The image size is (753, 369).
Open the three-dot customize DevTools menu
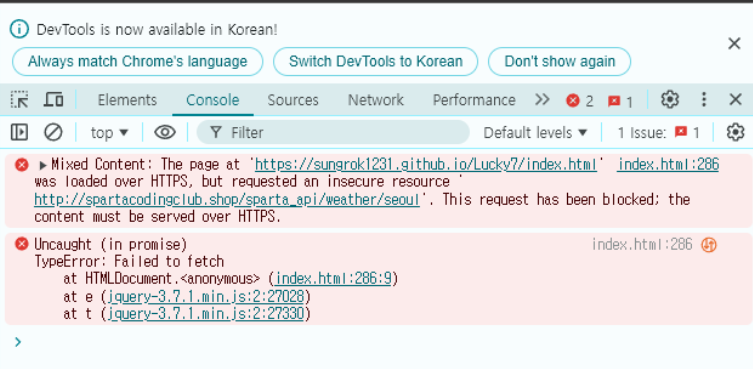click(x=704, y=100)
